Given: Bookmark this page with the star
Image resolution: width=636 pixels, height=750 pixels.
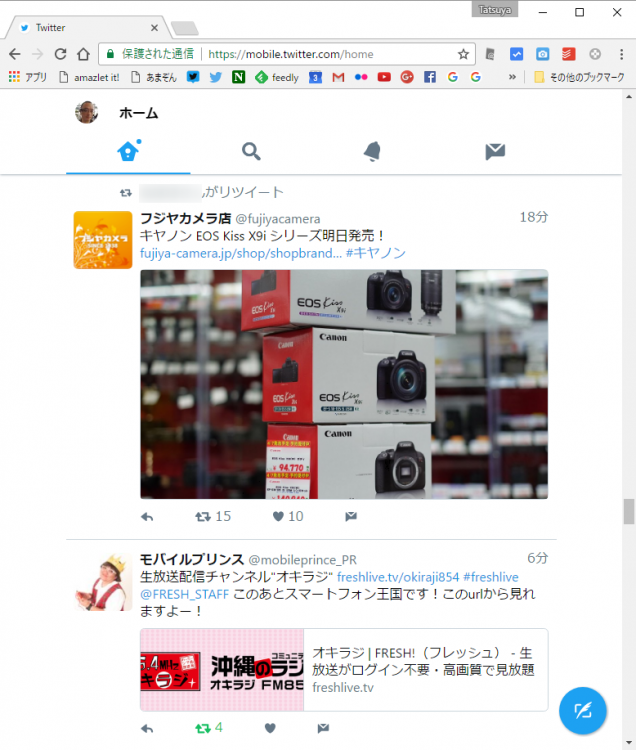Looking at the screenshot, I should [463, 54].
